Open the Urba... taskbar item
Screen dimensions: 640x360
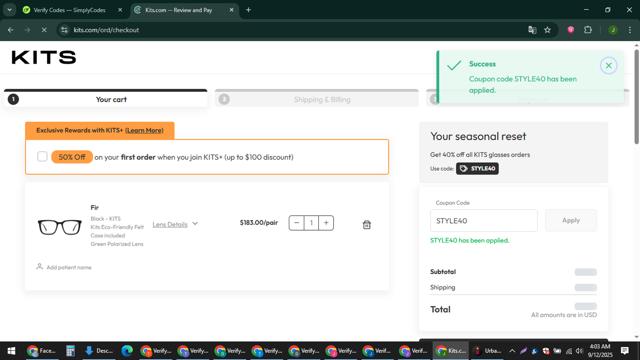click(487, 351)
